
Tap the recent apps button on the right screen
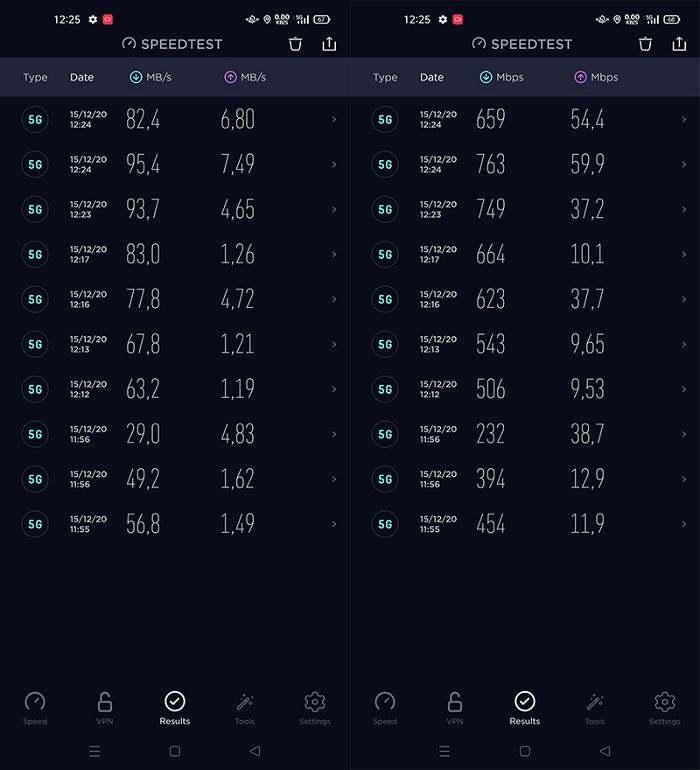click(445, 751)
